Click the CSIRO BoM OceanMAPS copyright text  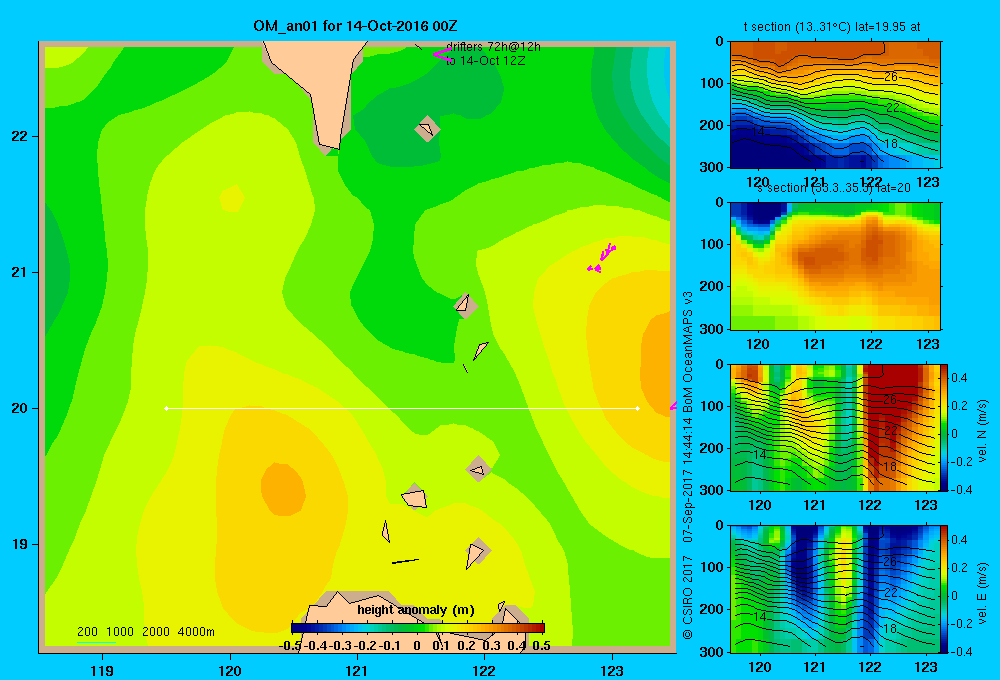688,466
